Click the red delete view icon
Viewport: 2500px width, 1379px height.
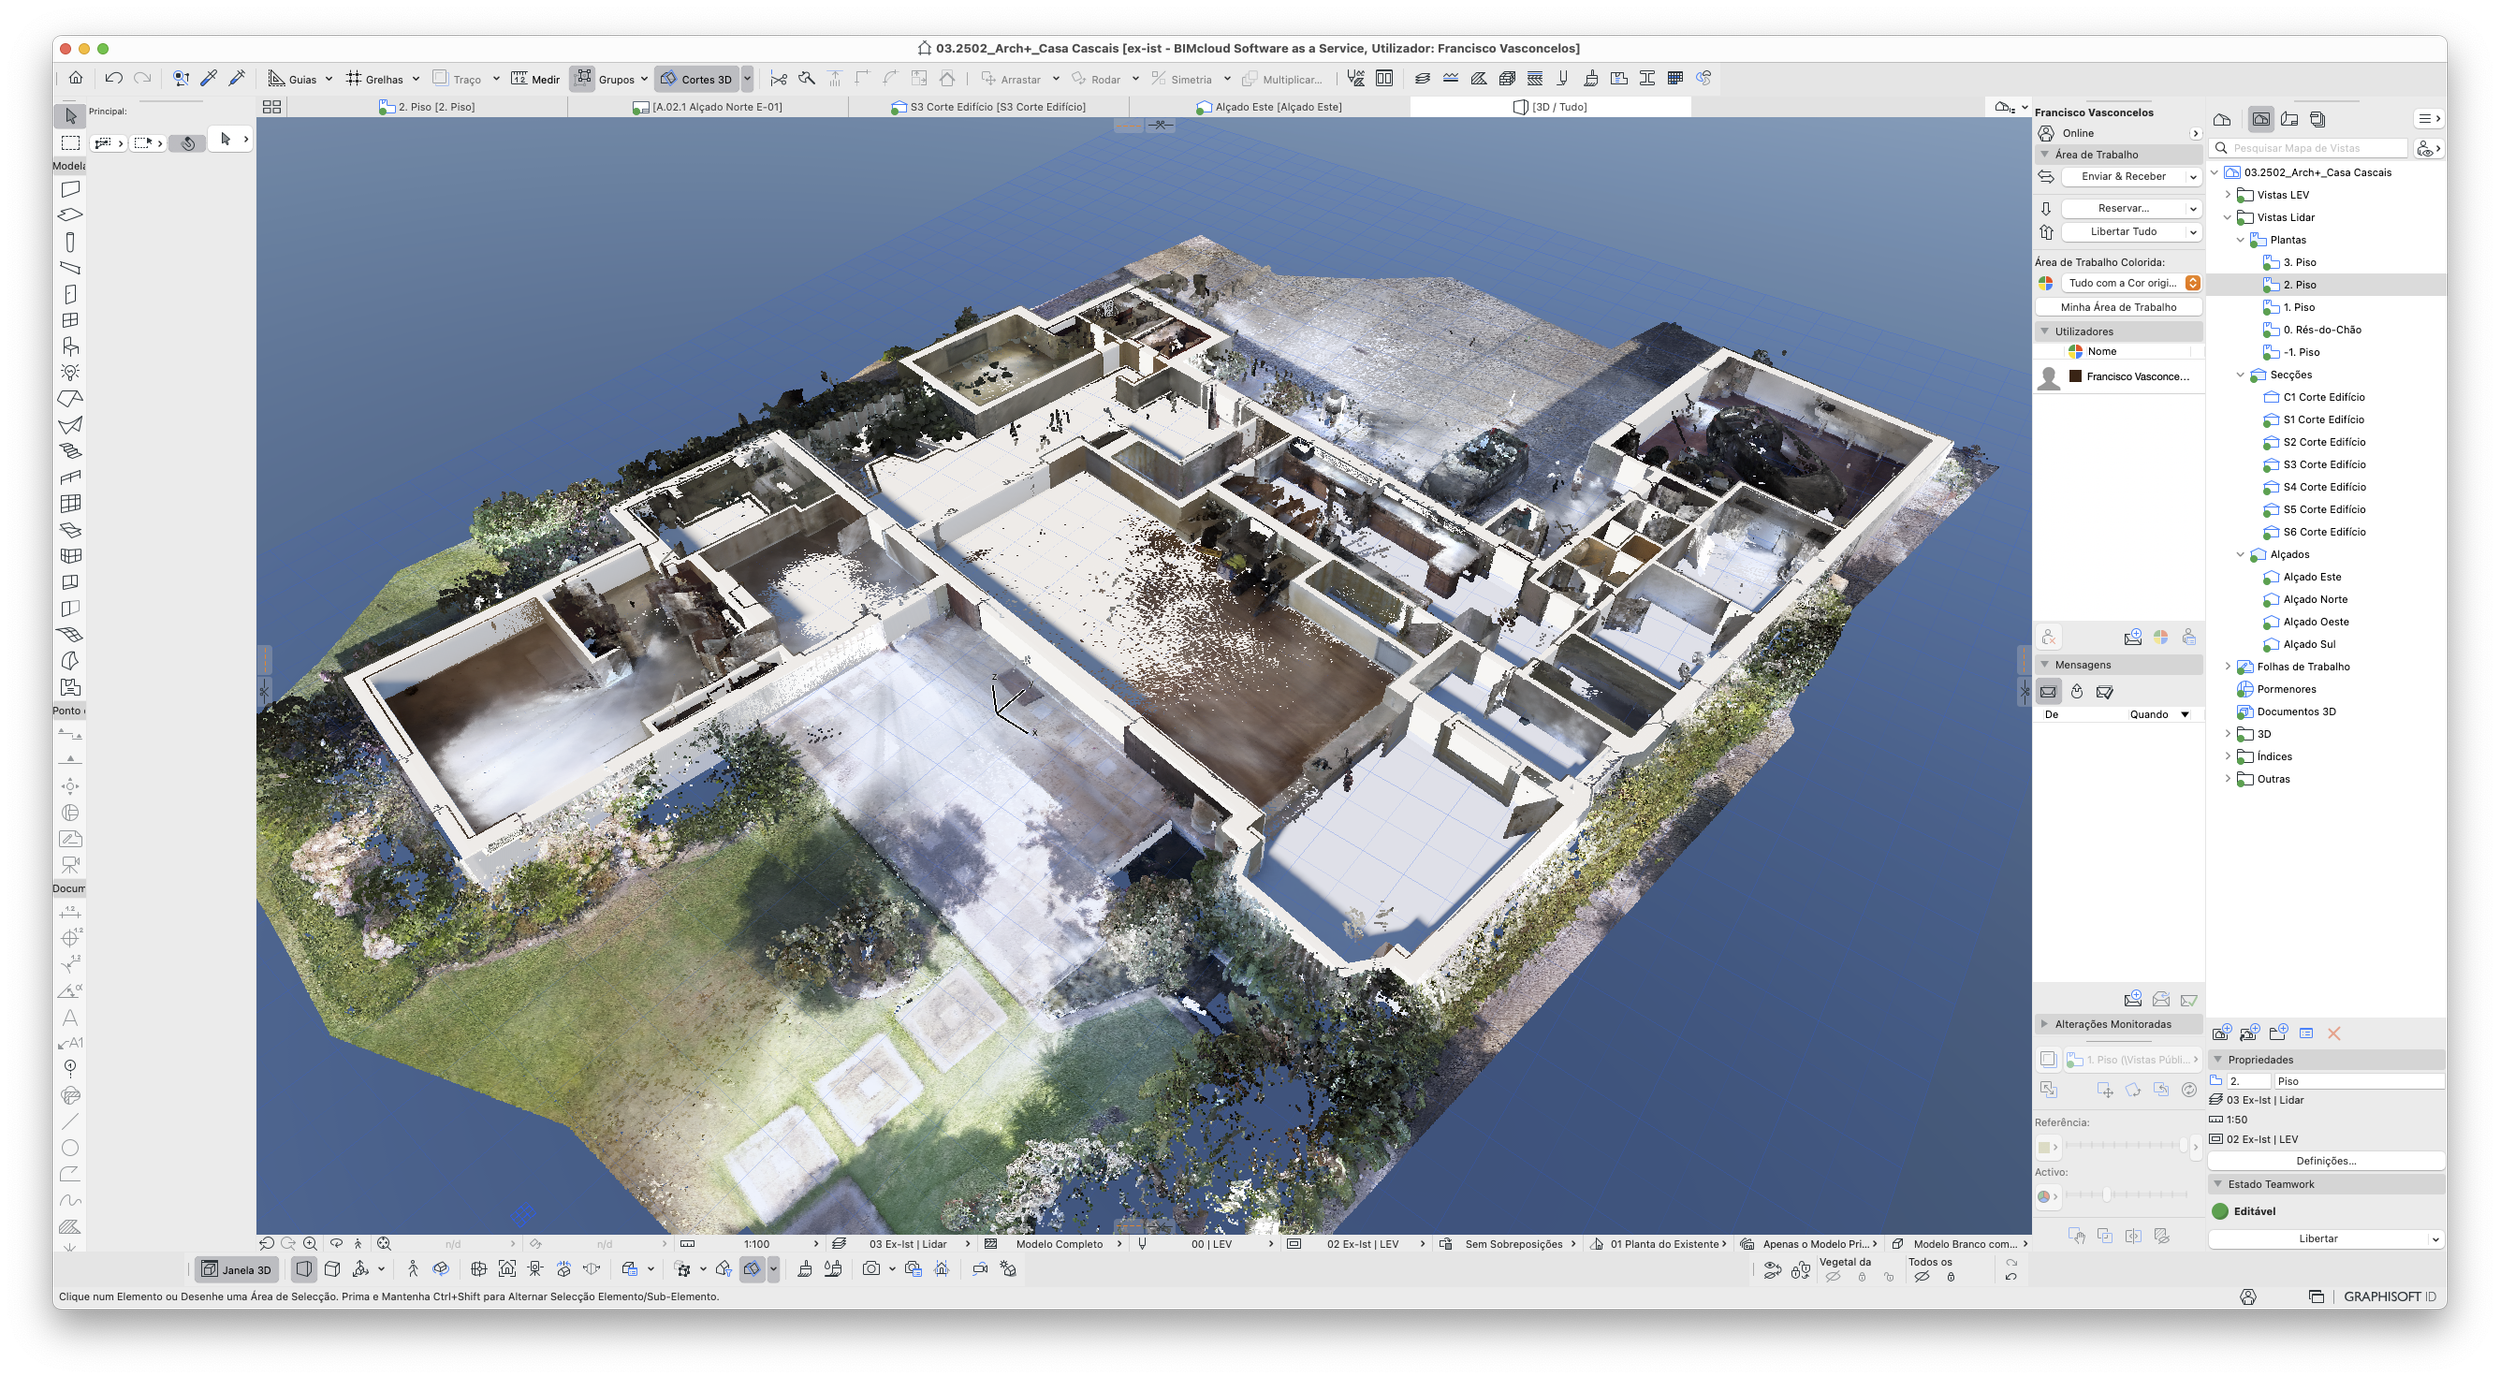[x=2334, y=1034]
